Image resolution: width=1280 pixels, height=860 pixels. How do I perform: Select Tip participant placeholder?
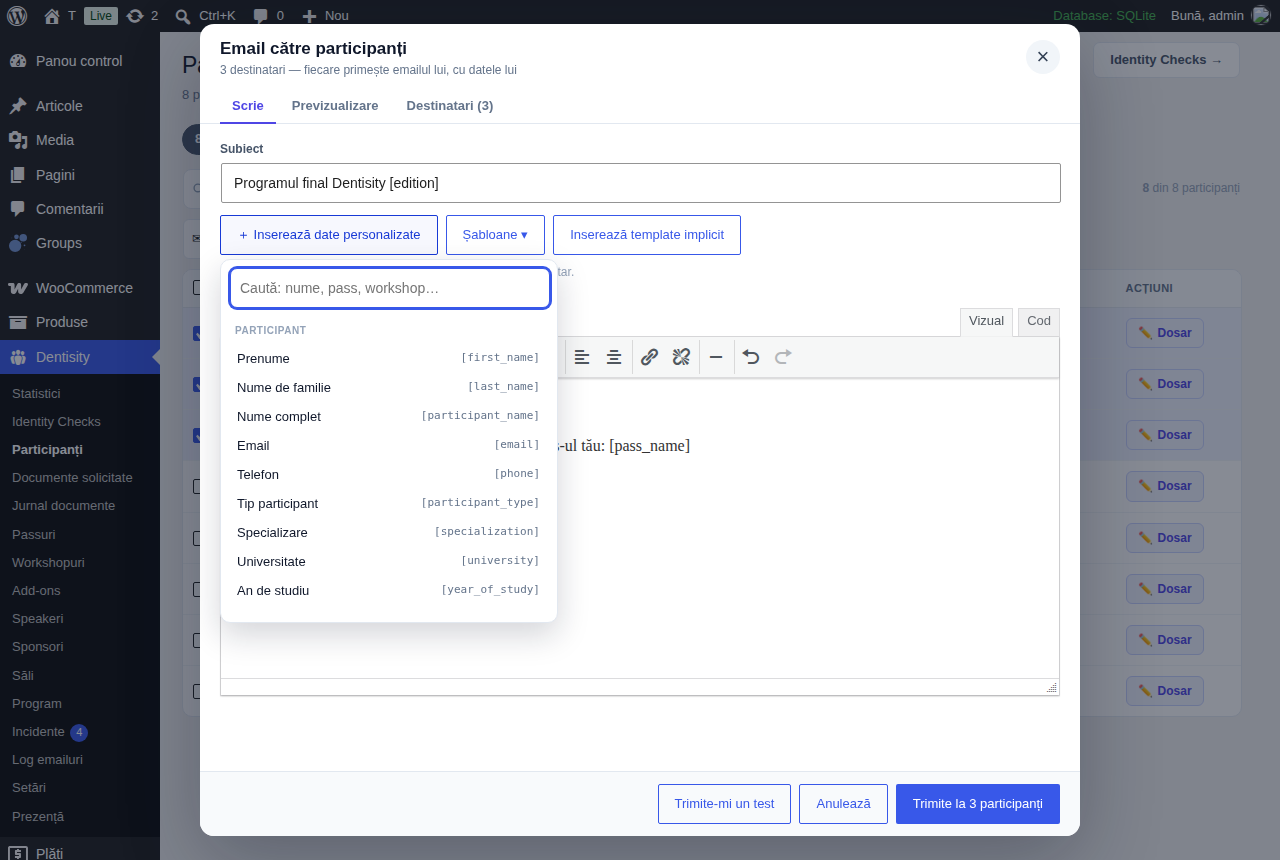click(388, 503)
